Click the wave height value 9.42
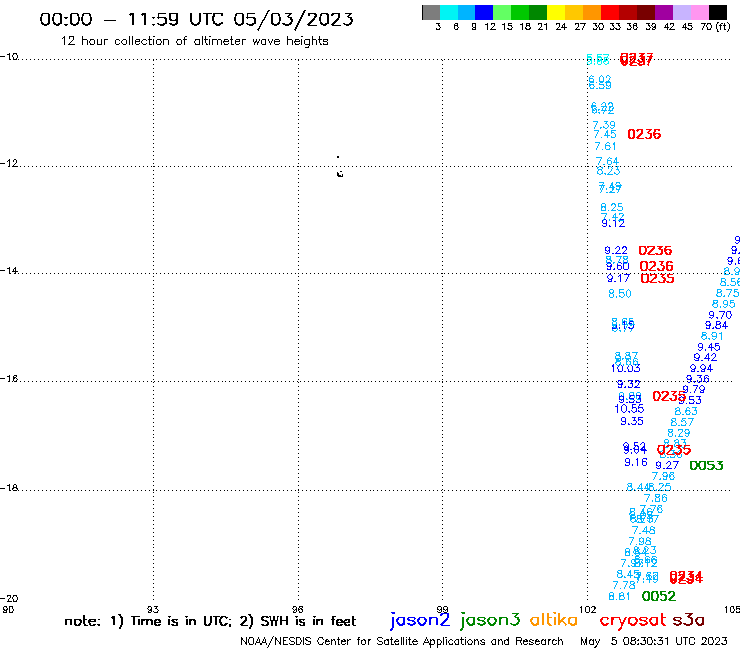 705,357
